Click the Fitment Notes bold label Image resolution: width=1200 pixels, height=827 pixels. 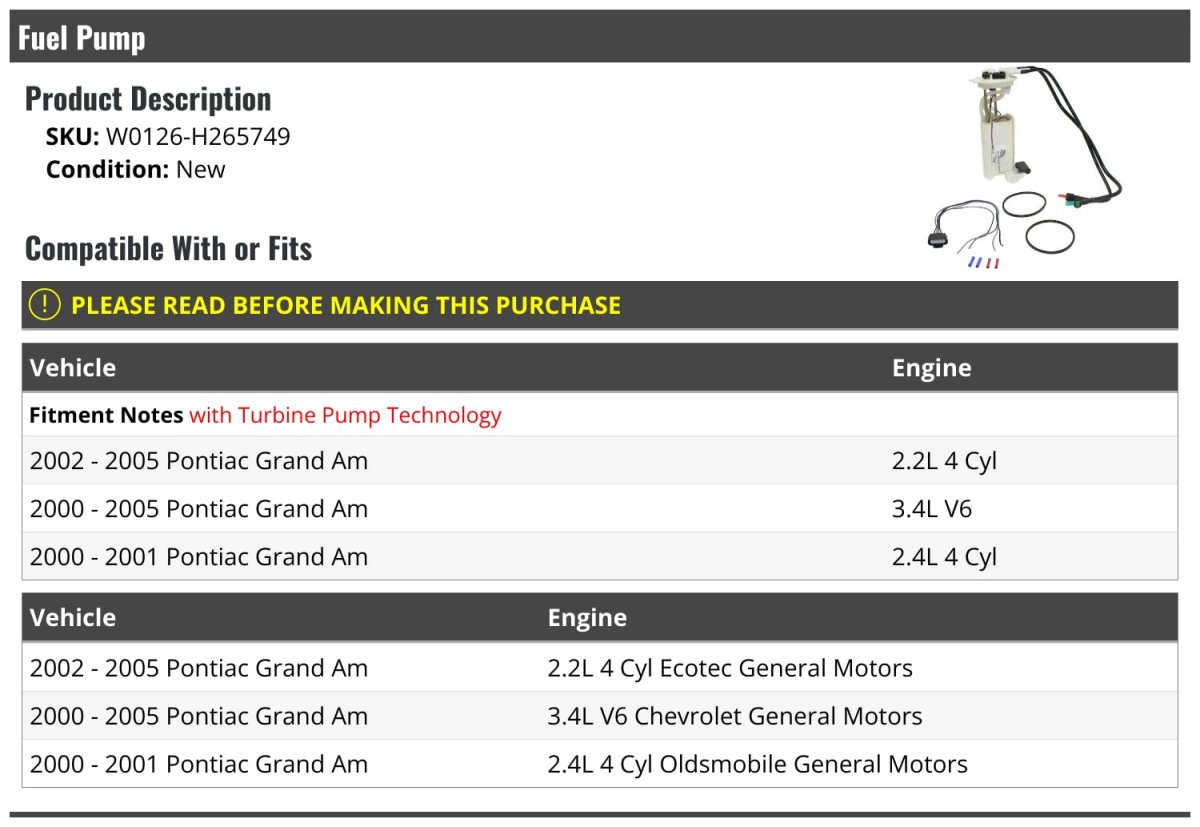(x=106, y=415)
